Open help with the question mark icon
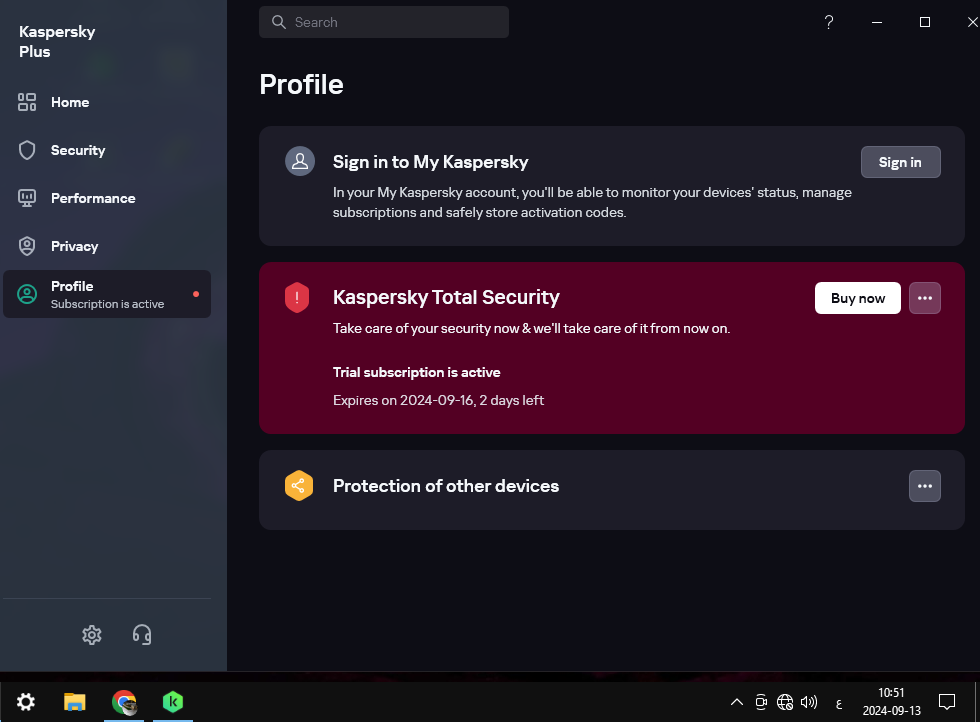 point(829,23)
